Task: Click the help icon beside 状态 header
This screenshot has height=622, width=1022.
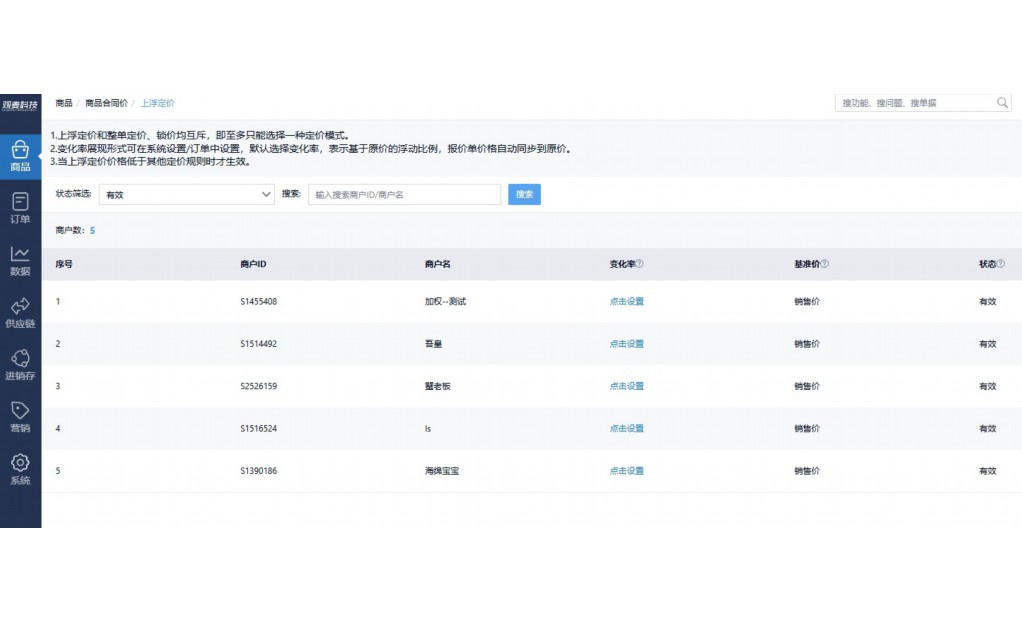Action: (1000, 263)
